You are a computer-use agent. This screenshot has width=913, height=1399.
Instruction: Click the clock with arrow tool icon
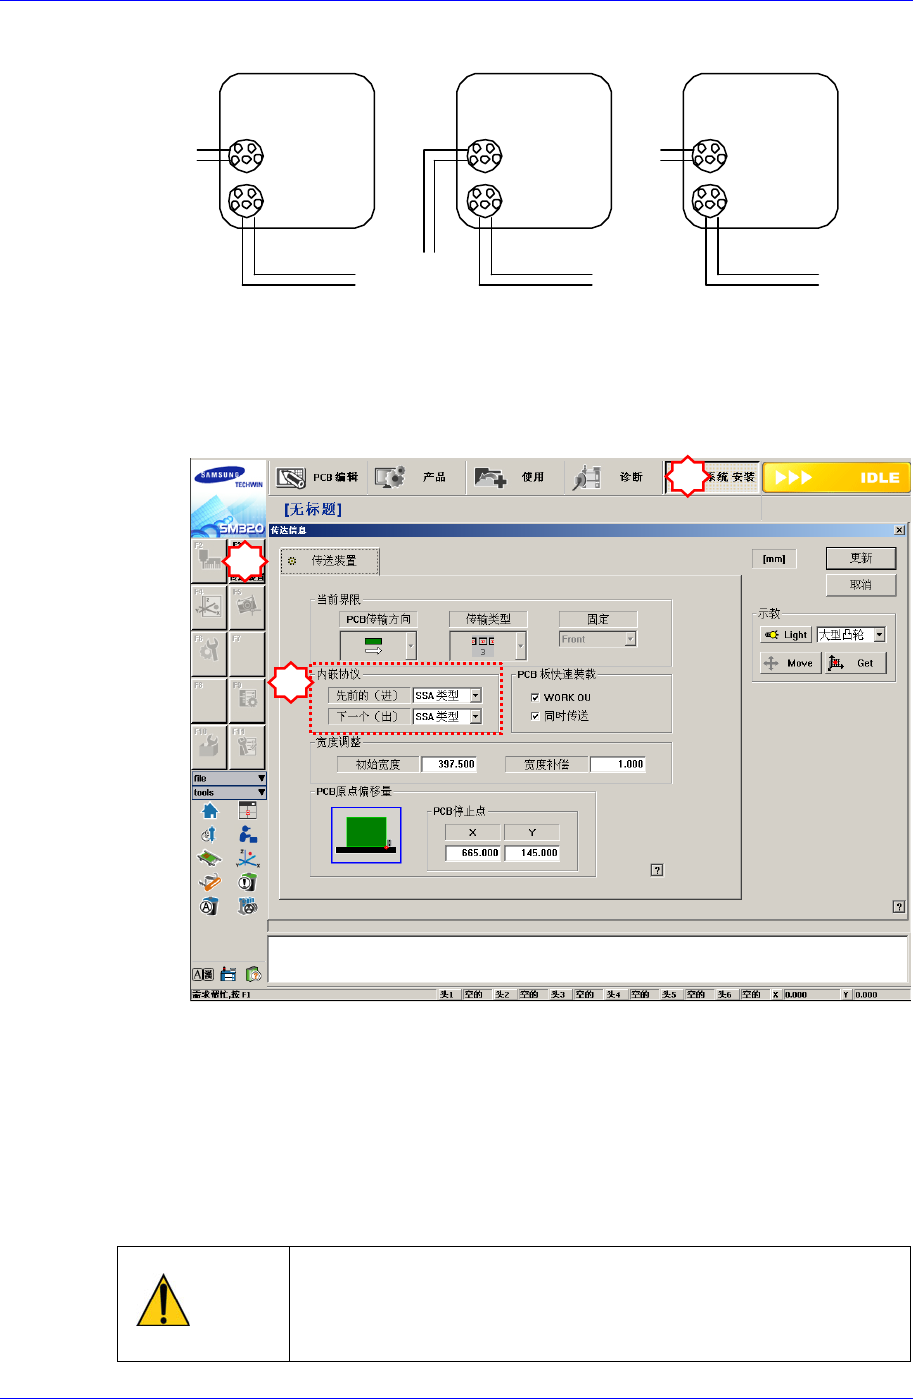pyautogui.click(x=210, y=835)
